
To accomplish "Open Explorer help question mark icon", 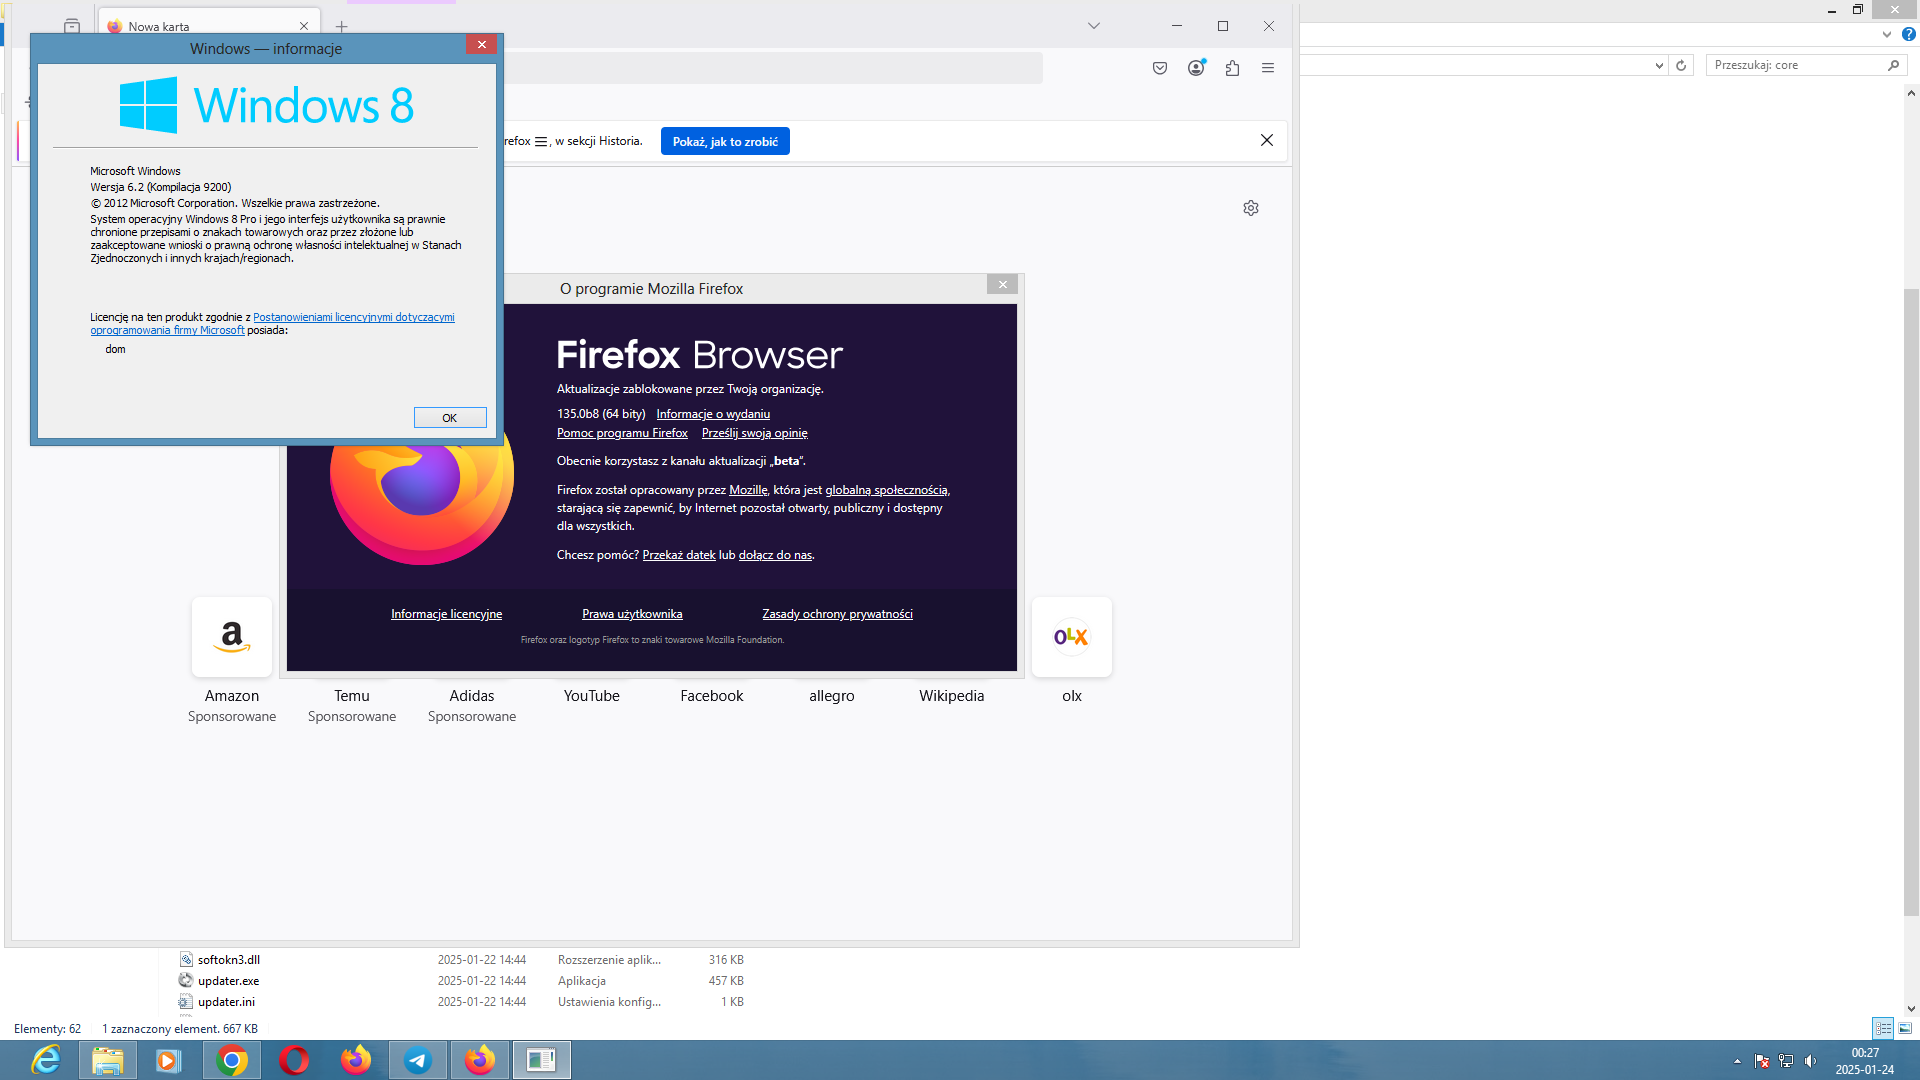I will point(1908,34).
